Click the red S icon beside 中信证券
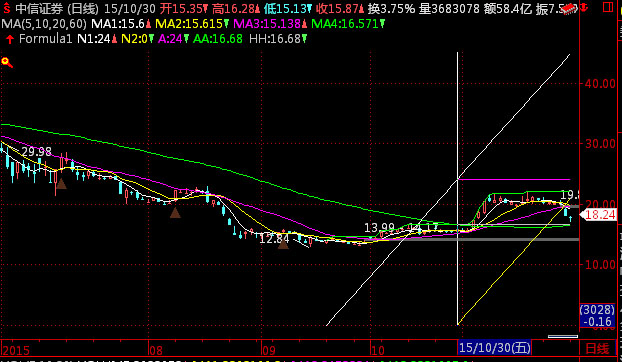The width and height of the screenshot is (622, 362). [6, 8]
